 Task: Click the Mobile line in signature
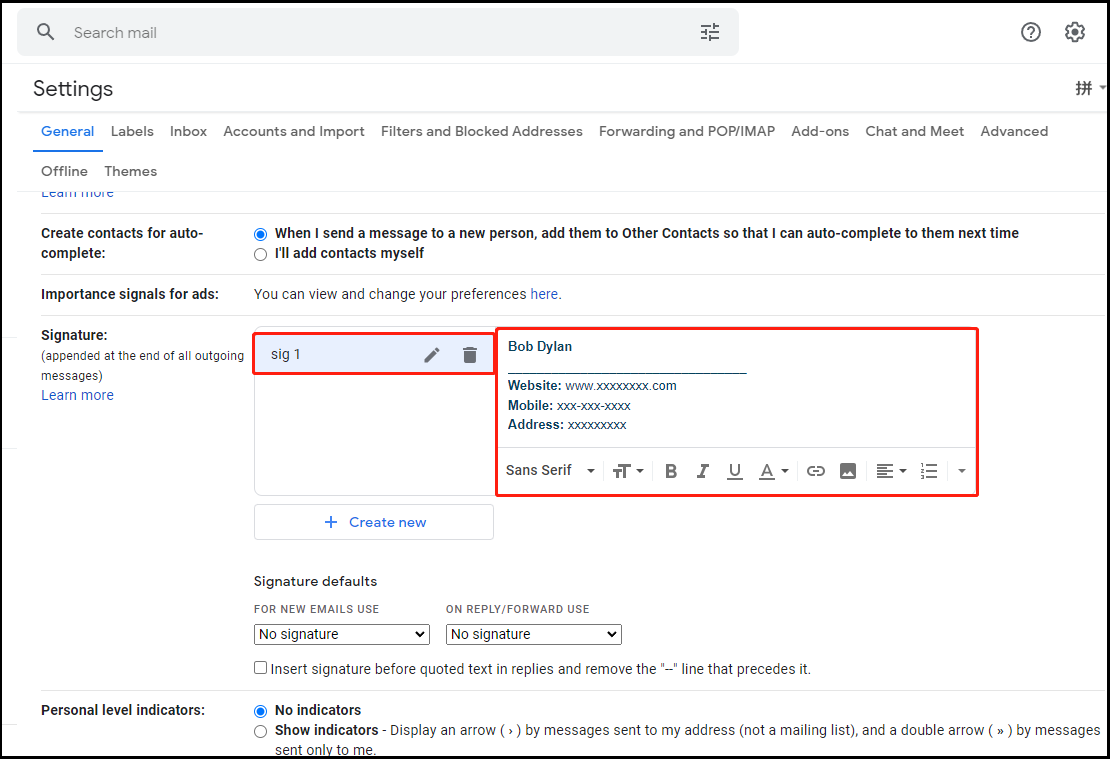(568, 406)
